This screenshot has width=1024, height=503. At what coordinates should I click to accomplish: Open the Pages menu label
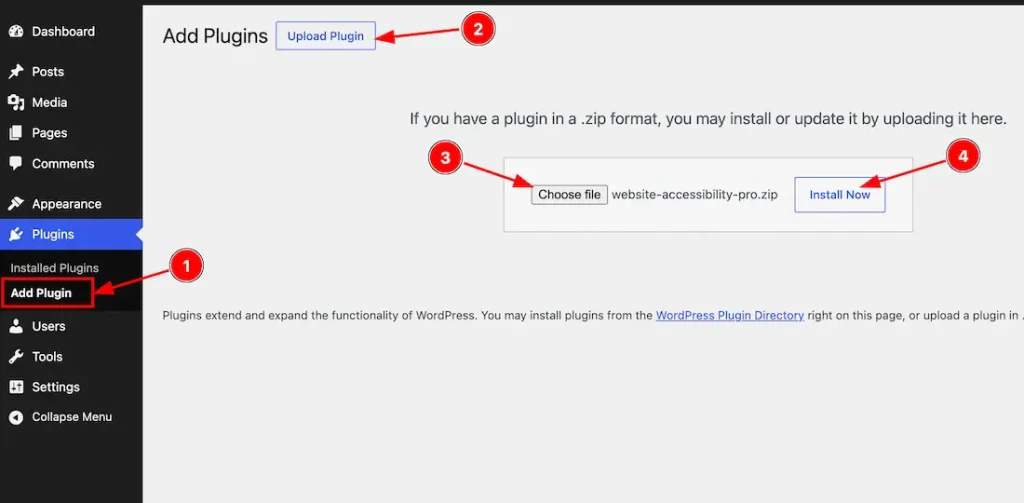50,133
